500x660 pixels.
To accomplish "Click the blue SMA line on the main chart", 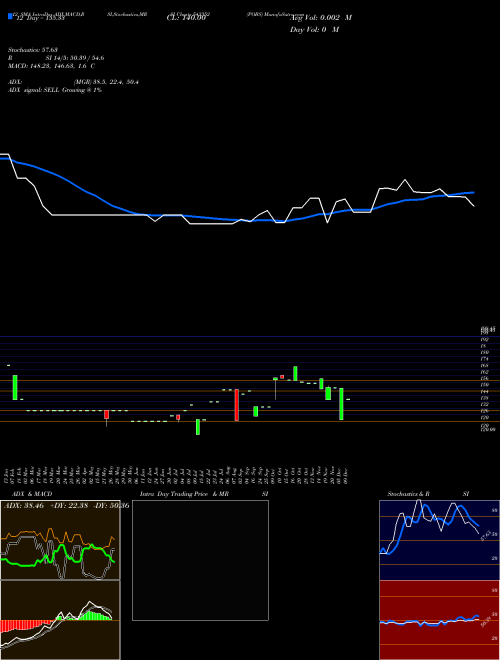I will (x=236, y=219).
